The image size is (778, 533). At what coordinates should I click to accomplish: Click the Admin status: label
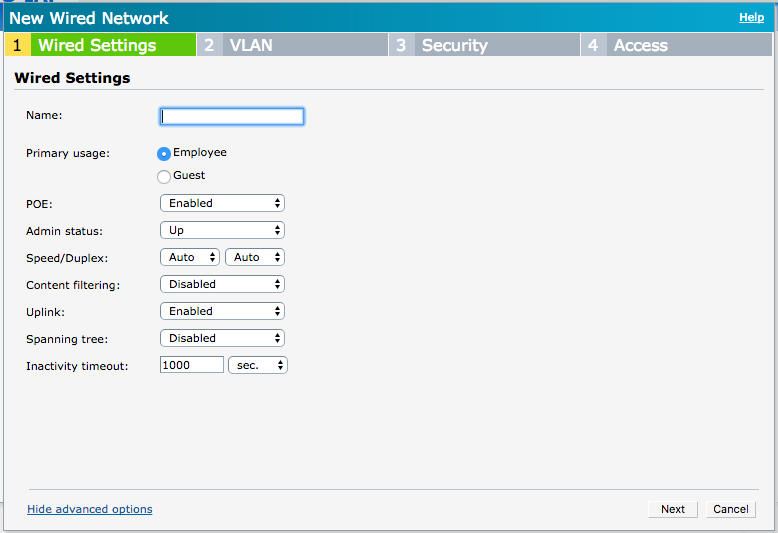pos(65,231)
